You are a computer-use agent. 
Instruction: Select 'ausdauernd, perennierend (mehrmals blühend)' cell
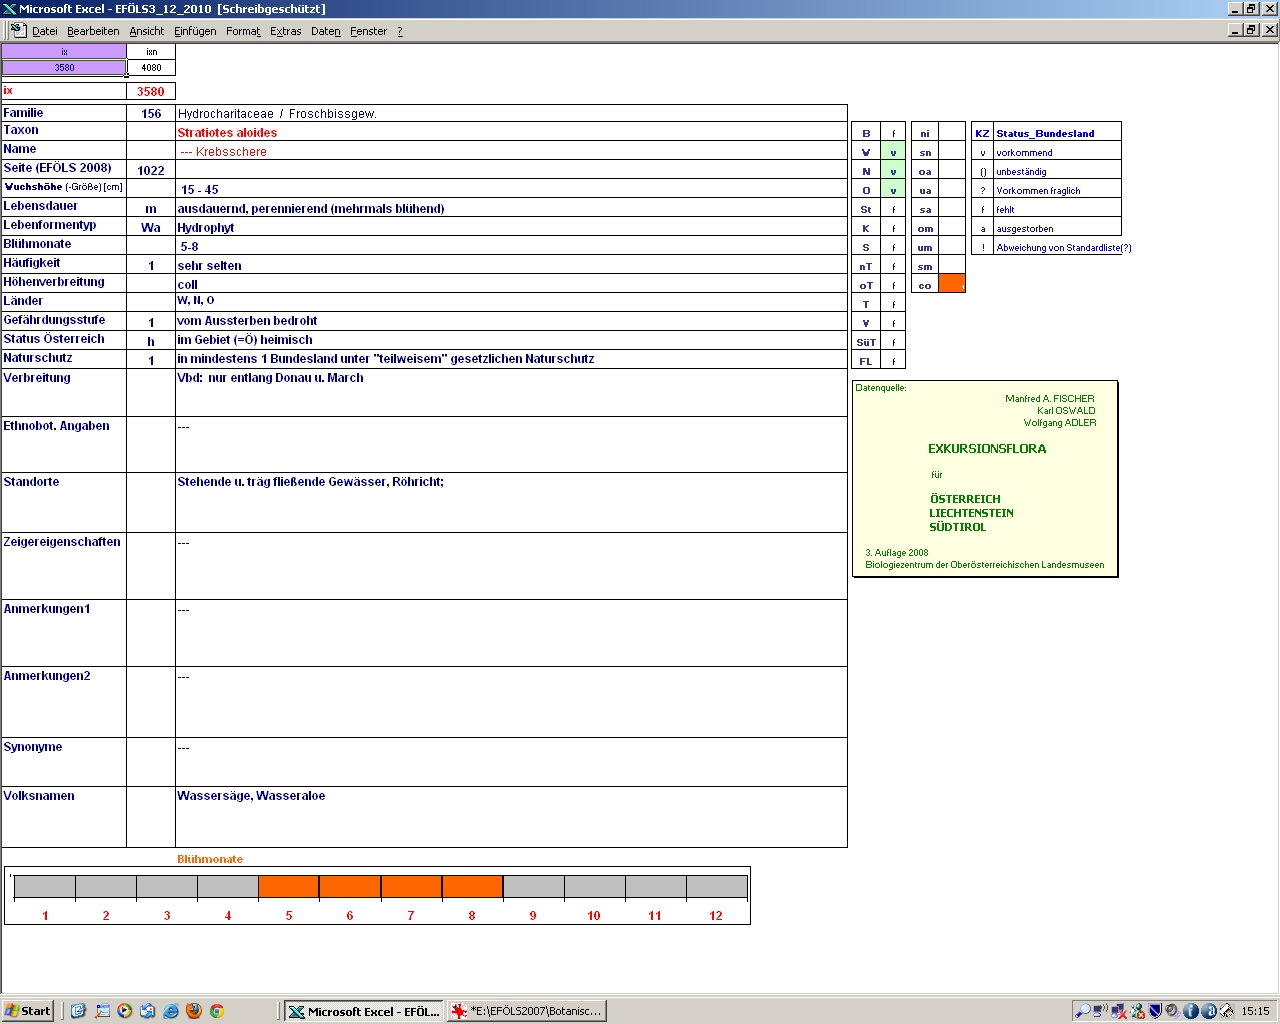(x=511, y=208)
